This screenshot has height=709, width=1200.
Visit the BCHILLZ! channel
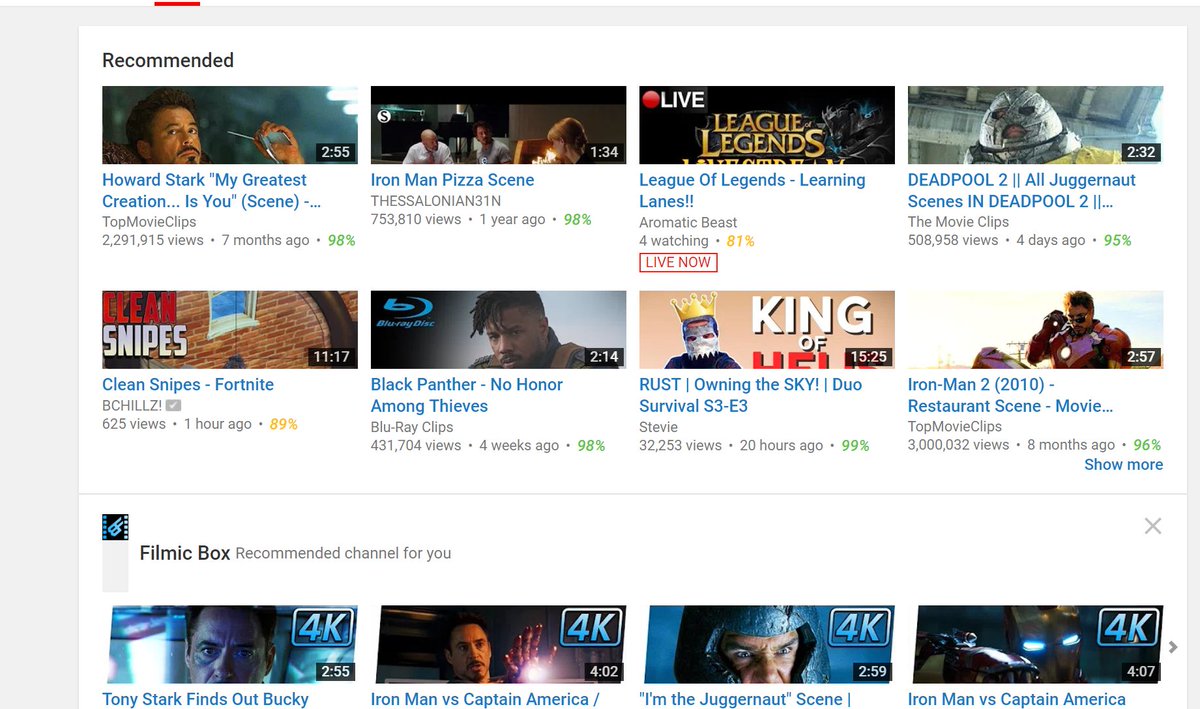[132, 405]
